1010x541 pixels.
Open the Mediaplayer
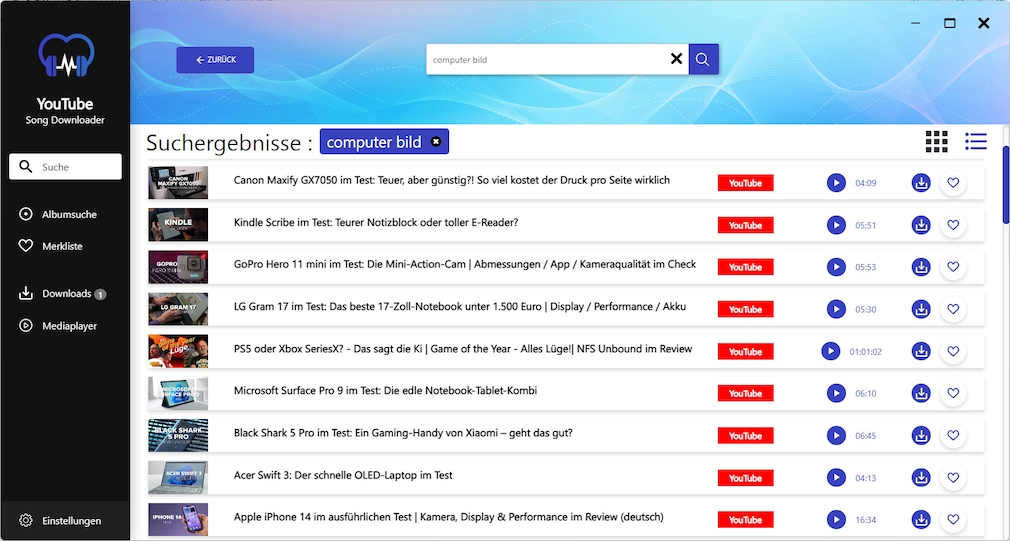[68, 326]
